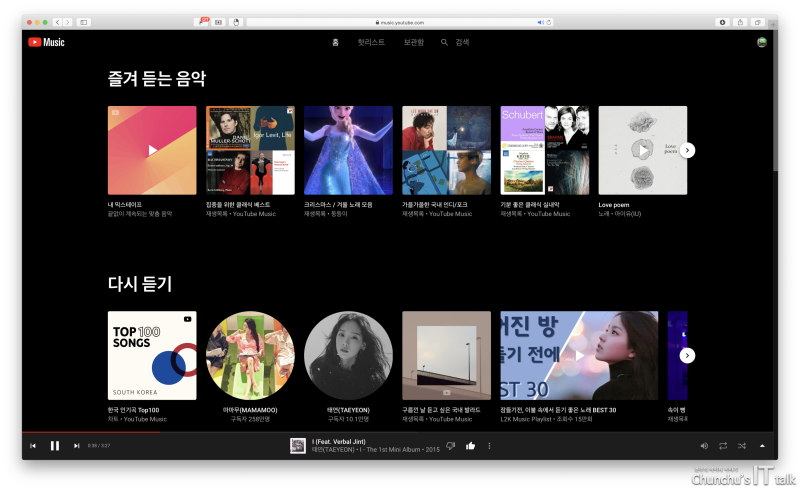The height and width of the screenshot is (489, 800).
Task: Pause the current song
Action: (x=55, y=446)
